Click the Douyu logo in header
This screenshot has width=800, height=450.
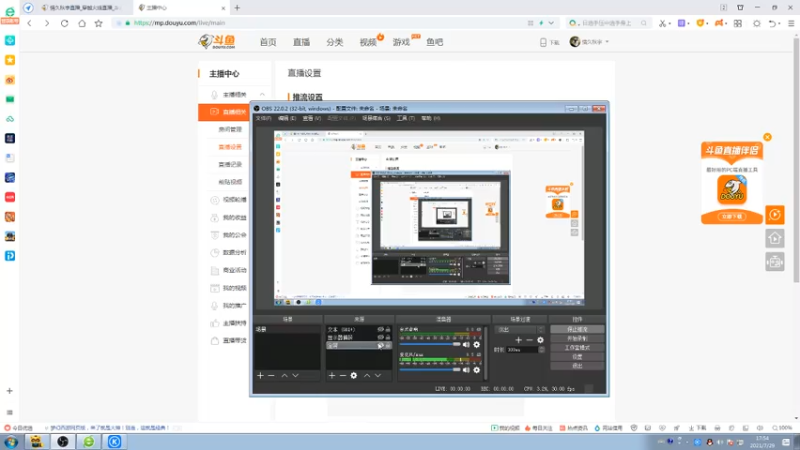217,42
